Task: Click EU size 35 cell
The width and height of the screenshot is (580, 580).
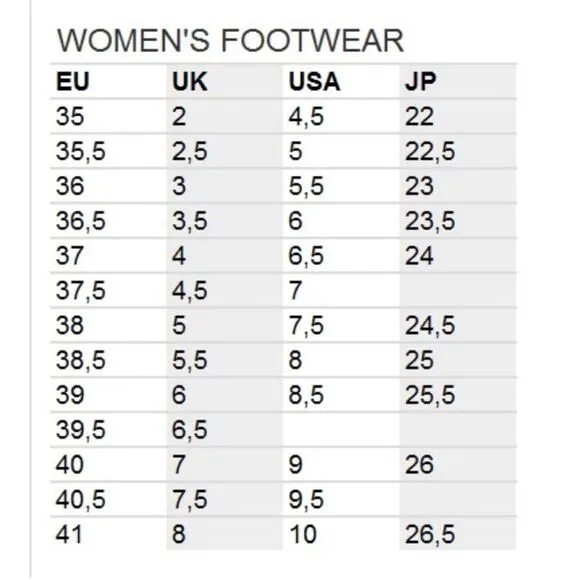Action: (x=109, y=116)
